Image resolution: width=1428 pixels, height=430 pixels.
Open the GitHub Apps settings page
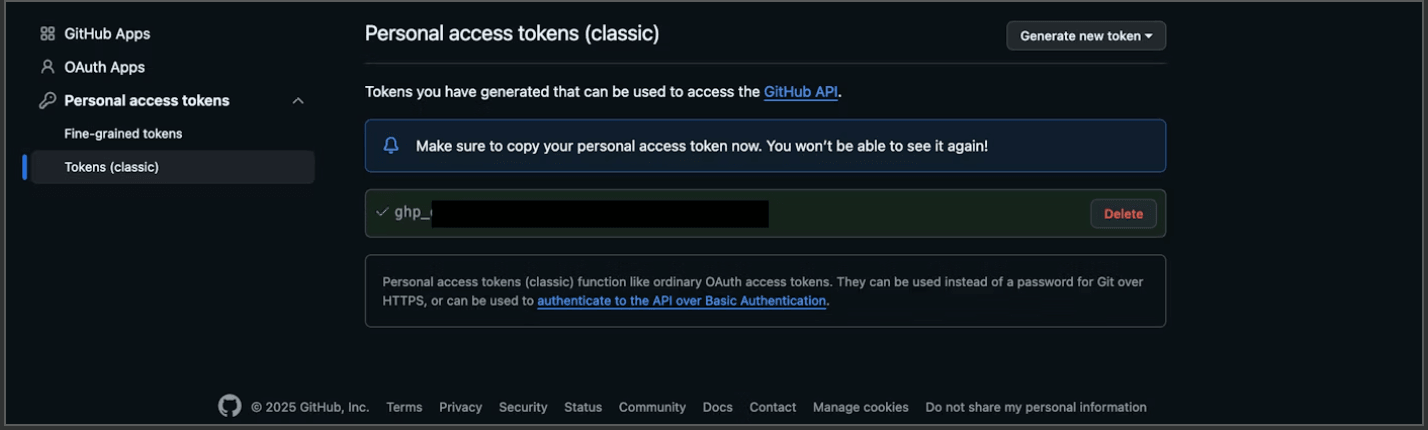107,34
